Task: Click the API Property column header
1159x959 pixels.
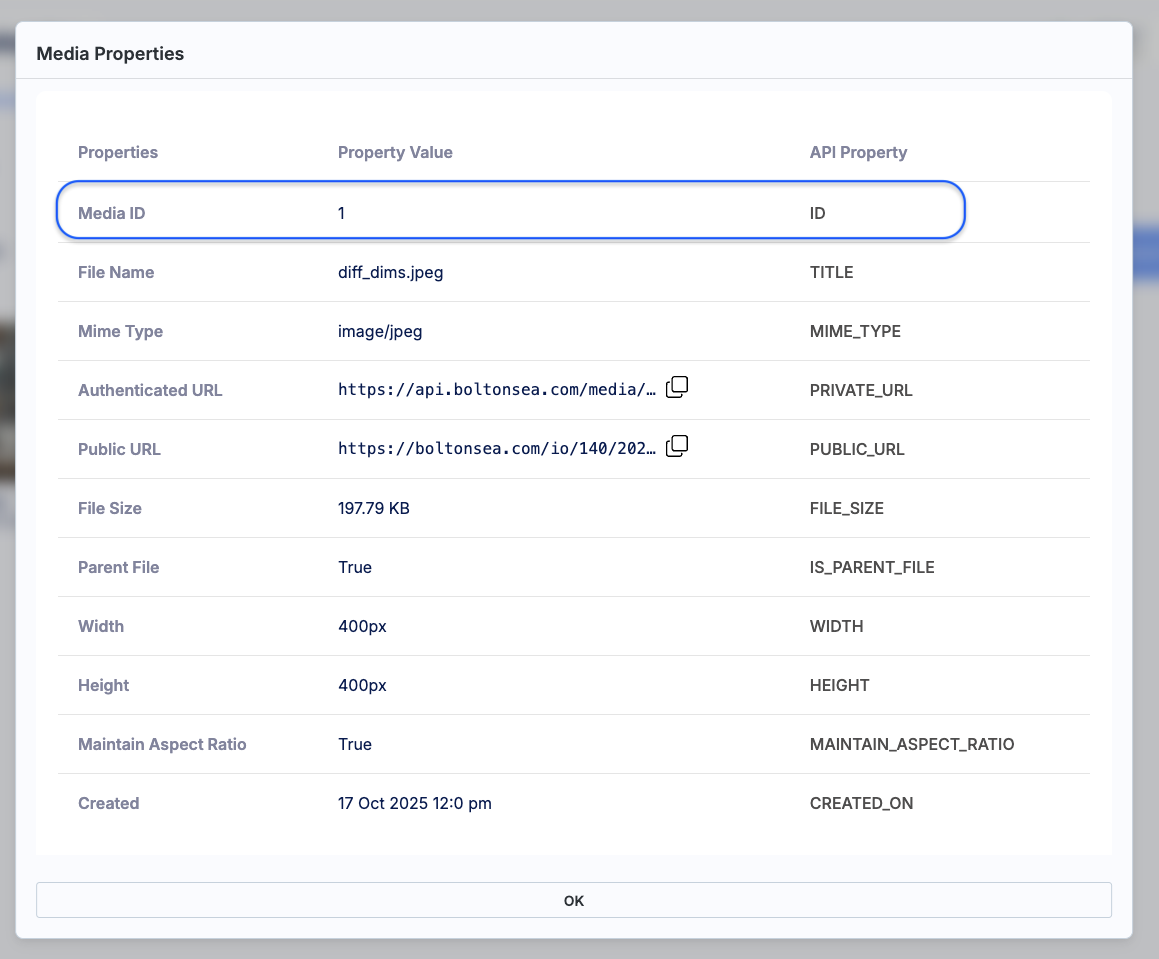Action: coord(858,152)
